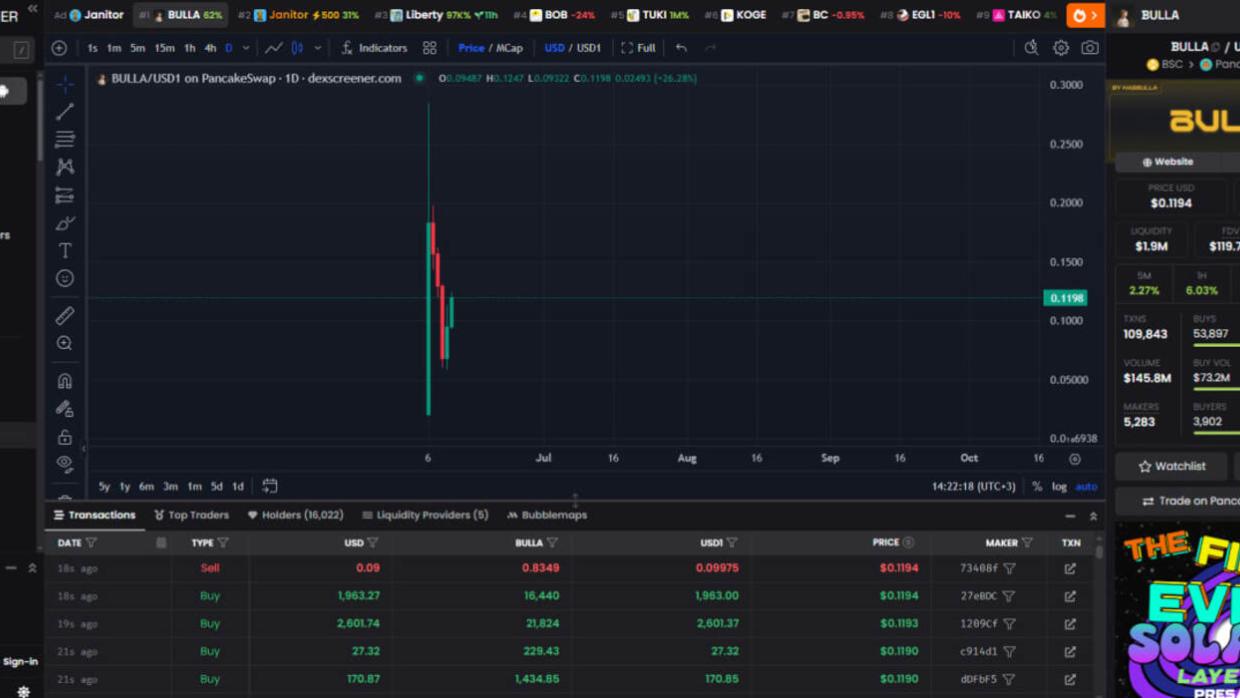Enable log scale on the chart
This screenshot has width=1240, height=698.
tap(1059, 486)
